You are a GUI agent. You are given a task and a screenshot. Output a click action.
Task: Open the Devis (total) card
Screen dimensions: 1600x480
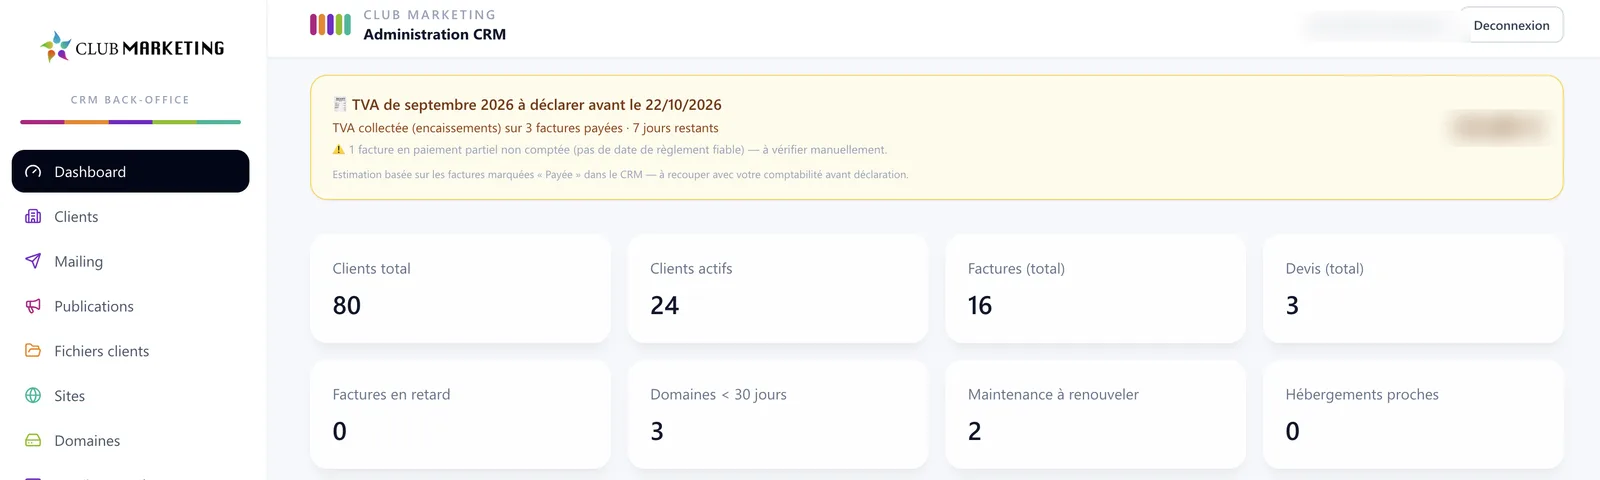(x=1413, y=288)
